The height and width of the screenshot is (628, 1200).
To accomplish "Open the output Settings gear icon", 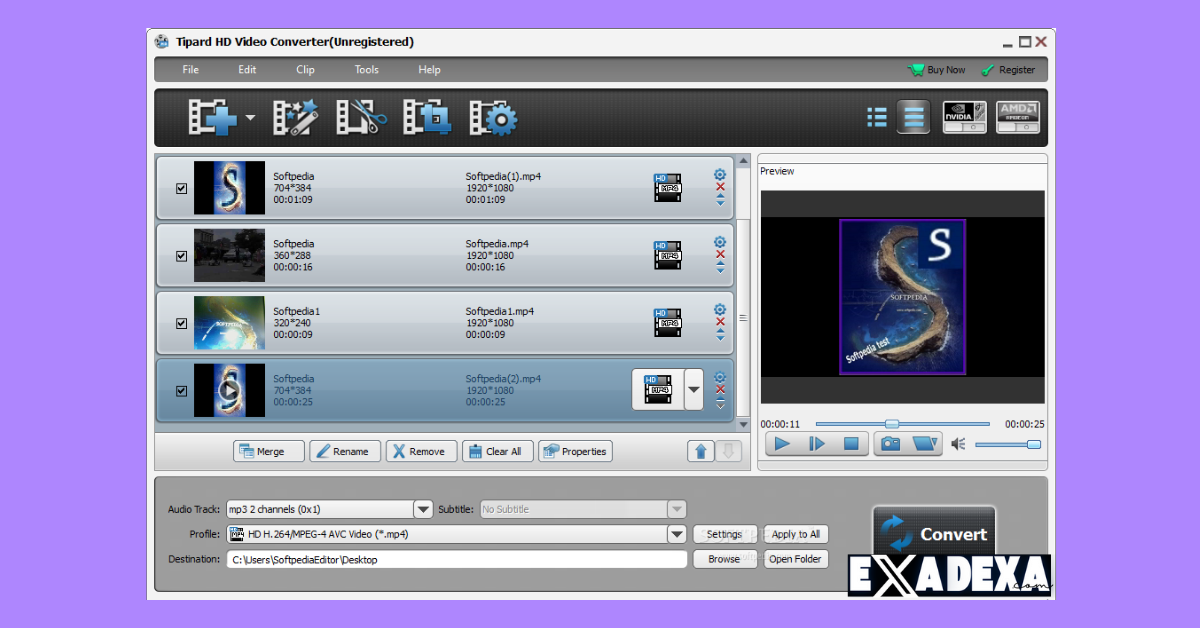I will point(492,117).
